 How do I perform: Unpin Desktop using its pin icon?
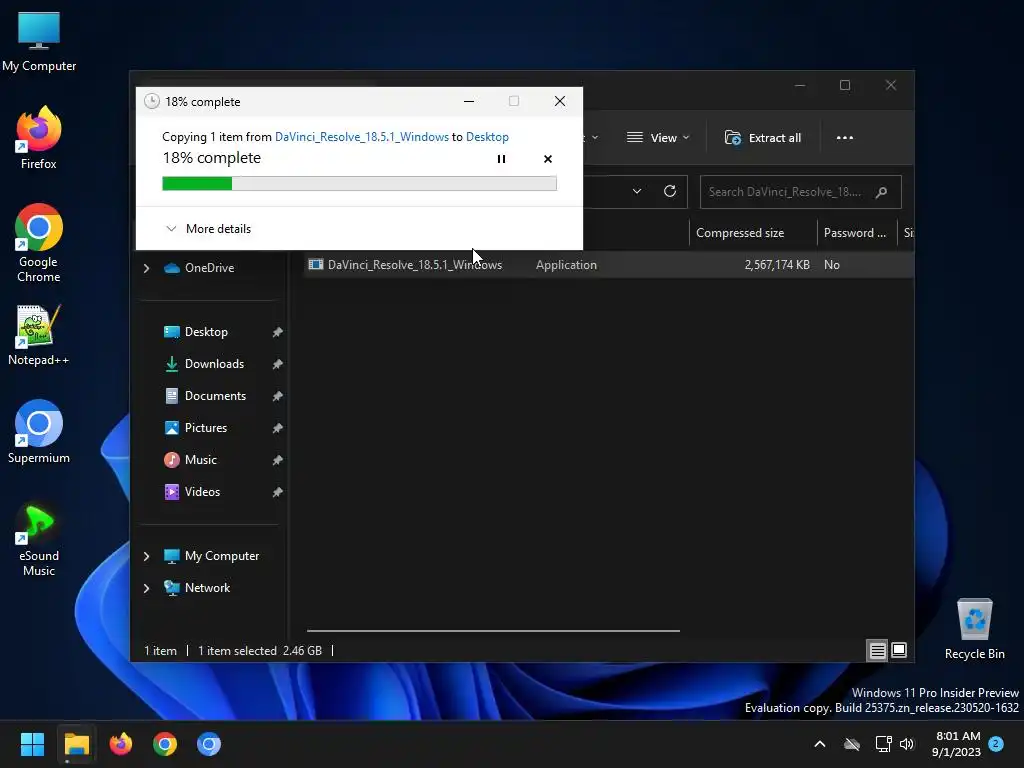(x=277, y=332)
